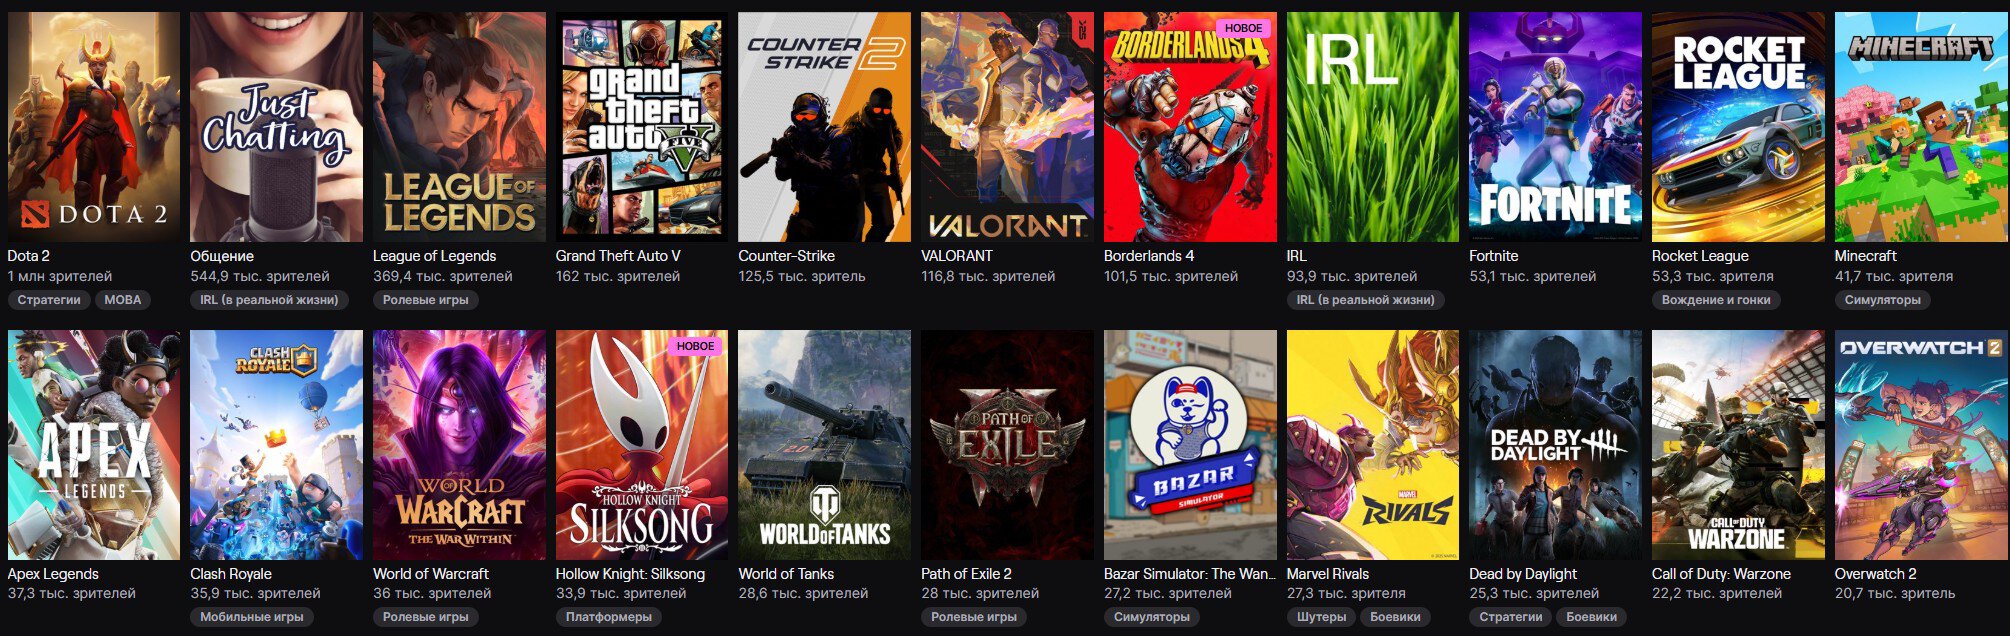Select Ролевые игры tag under Path of Exile 2
Image resolution: width=2010 pixels, height=636 pixels.
tap(974, 617)
